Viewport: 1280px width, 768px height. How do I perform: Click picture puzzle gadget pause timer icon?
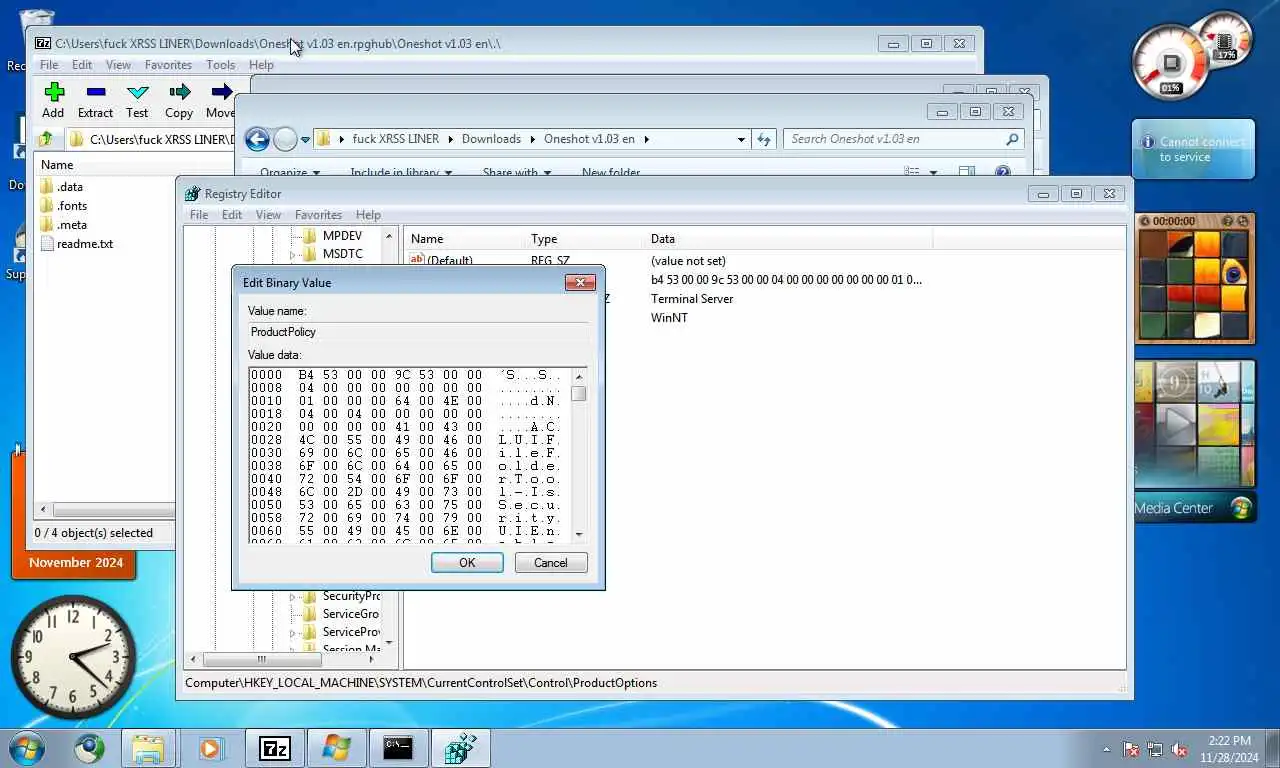click(x=1146, y=221)
